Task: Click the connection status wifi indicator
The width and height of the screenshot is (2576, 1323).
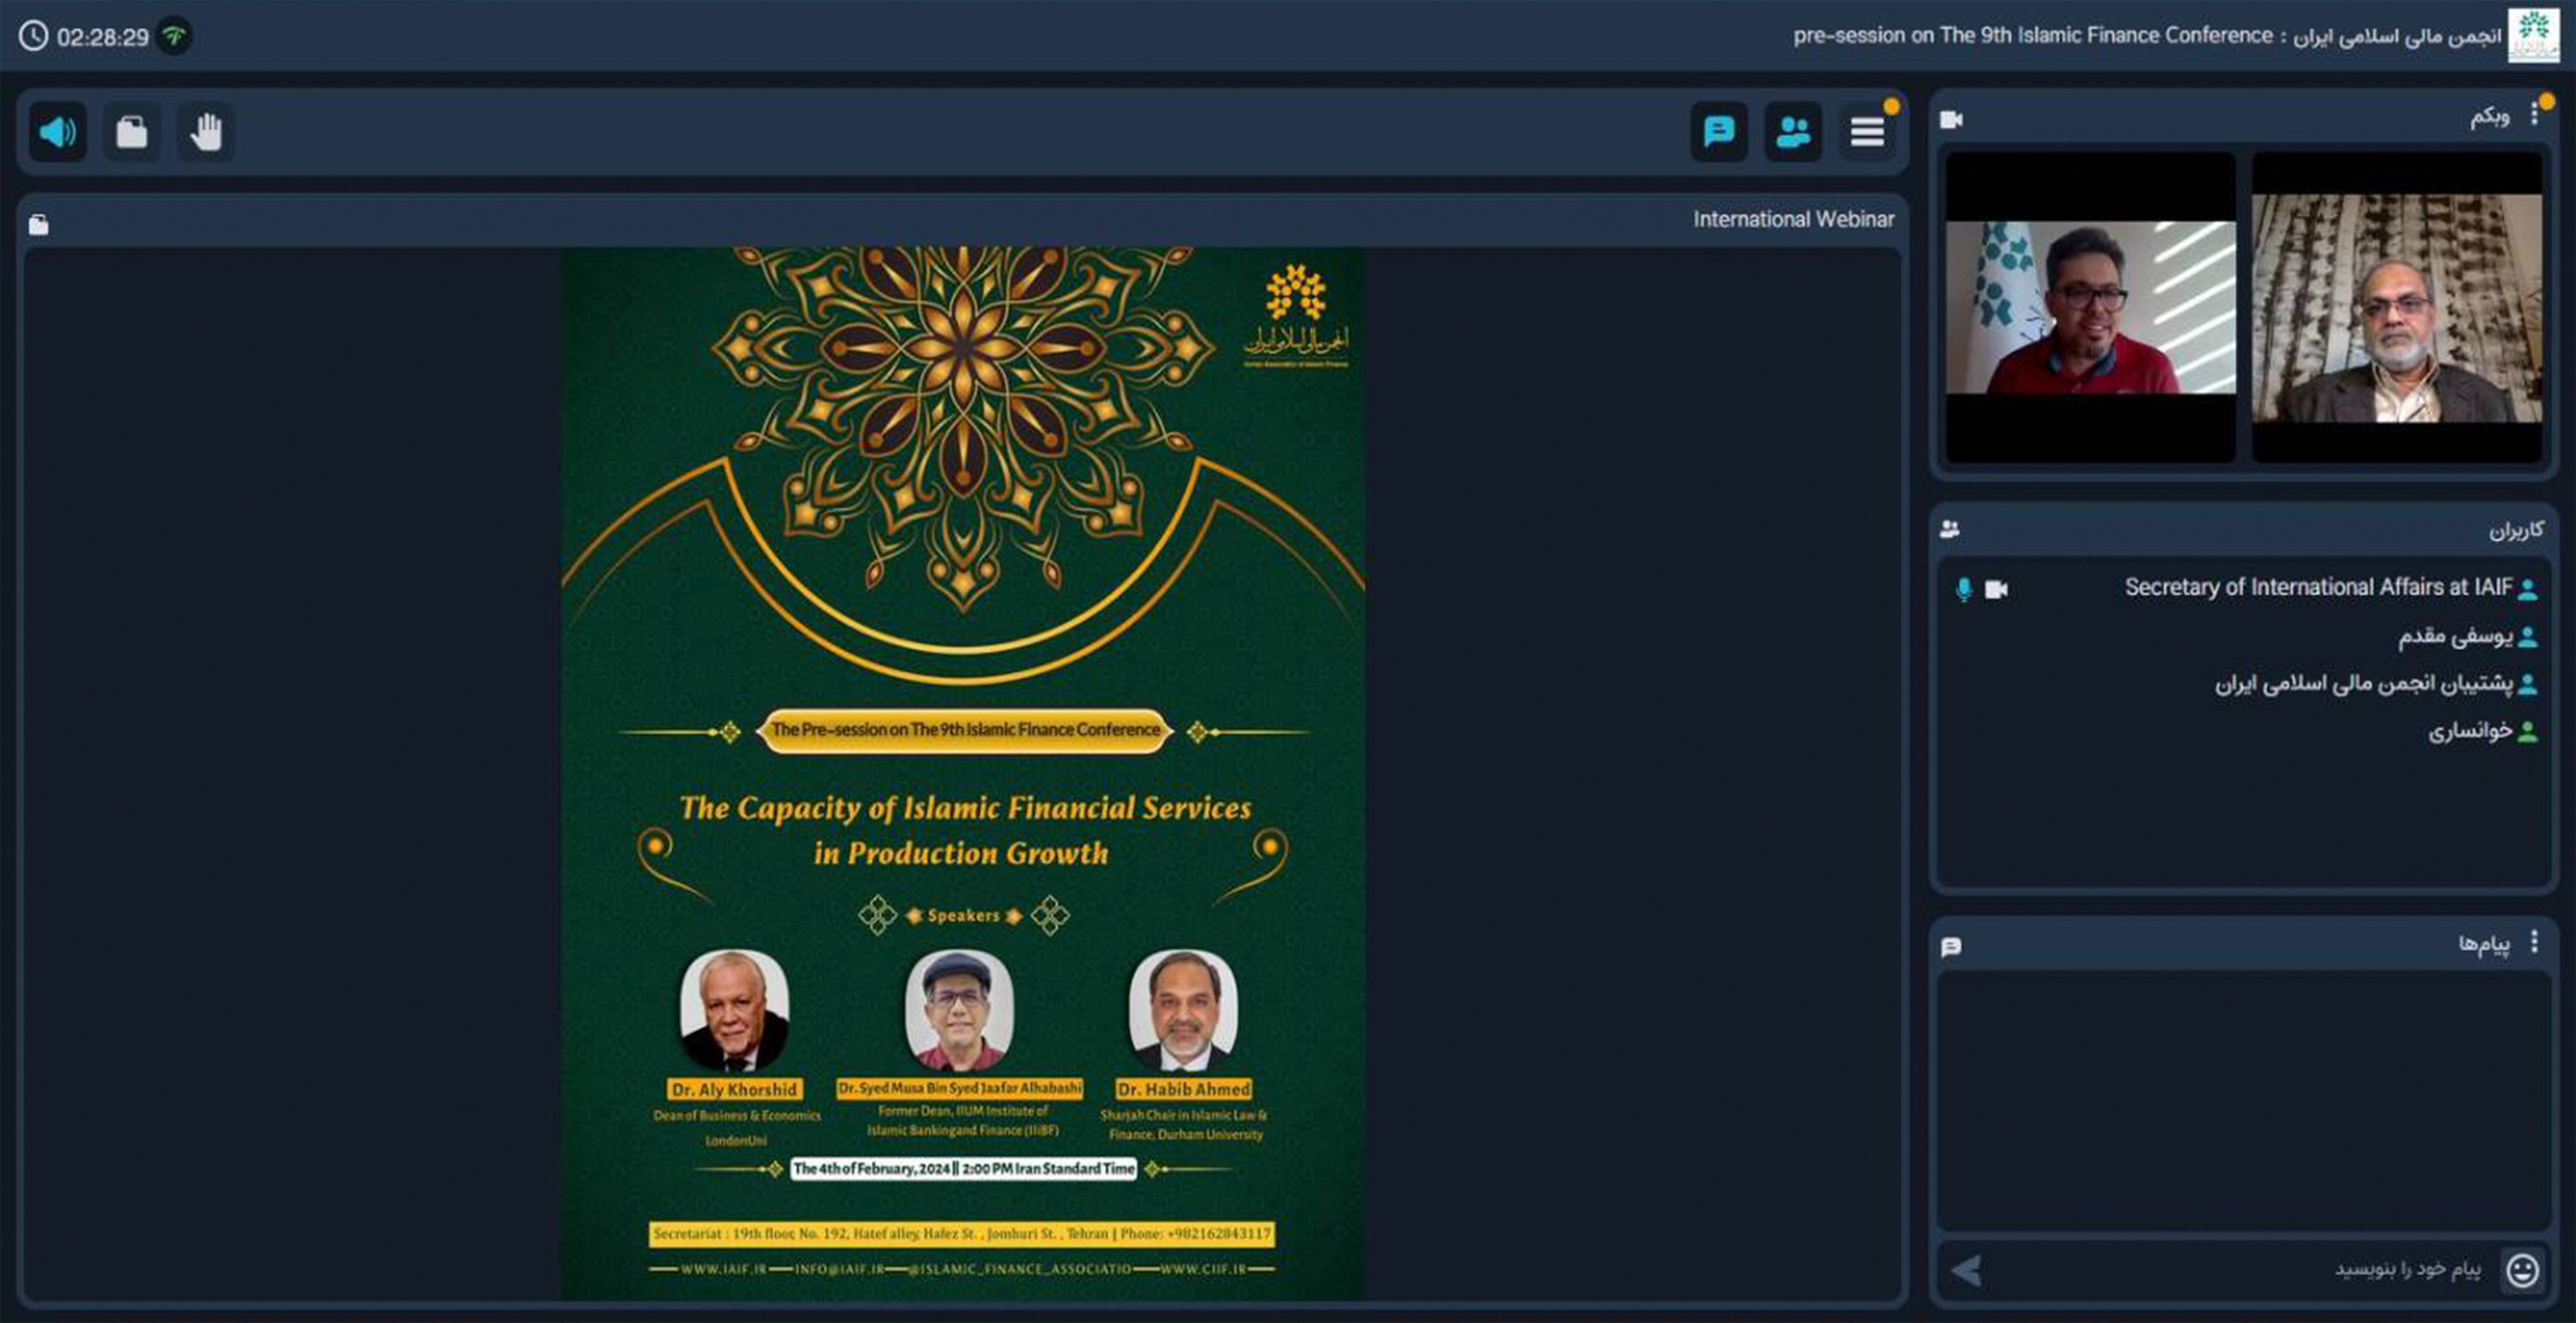Action: tap(175, 36)
